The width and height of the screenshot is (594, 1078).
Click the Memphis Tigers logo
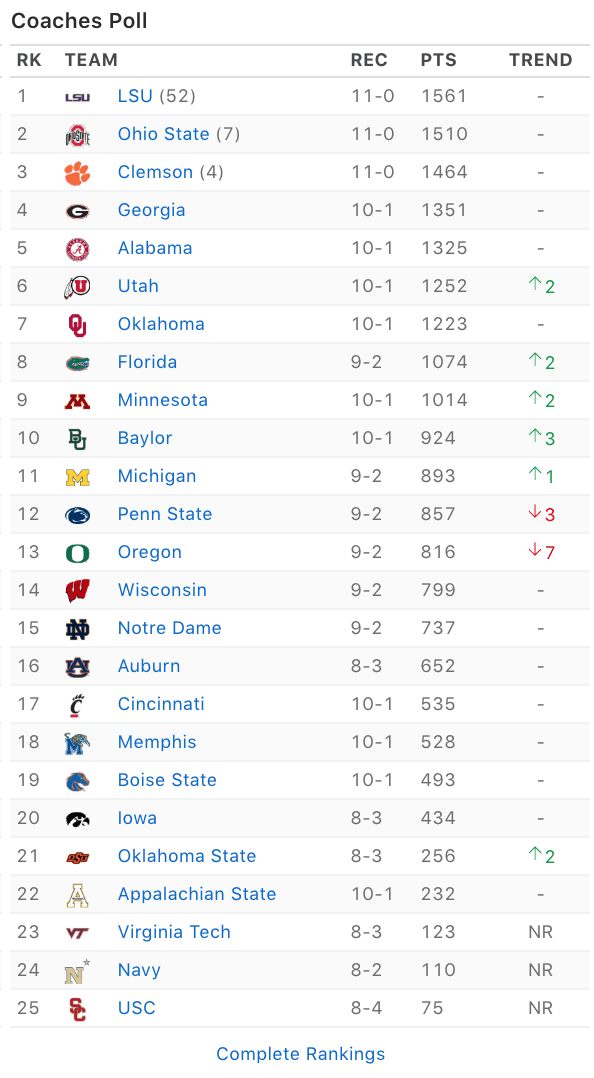tap(78, 743)
